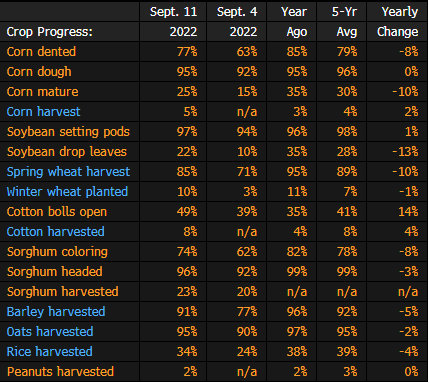Screen dimensions: 429x383
Task: Select the Yearly Change column header
Action: (397, 22)
